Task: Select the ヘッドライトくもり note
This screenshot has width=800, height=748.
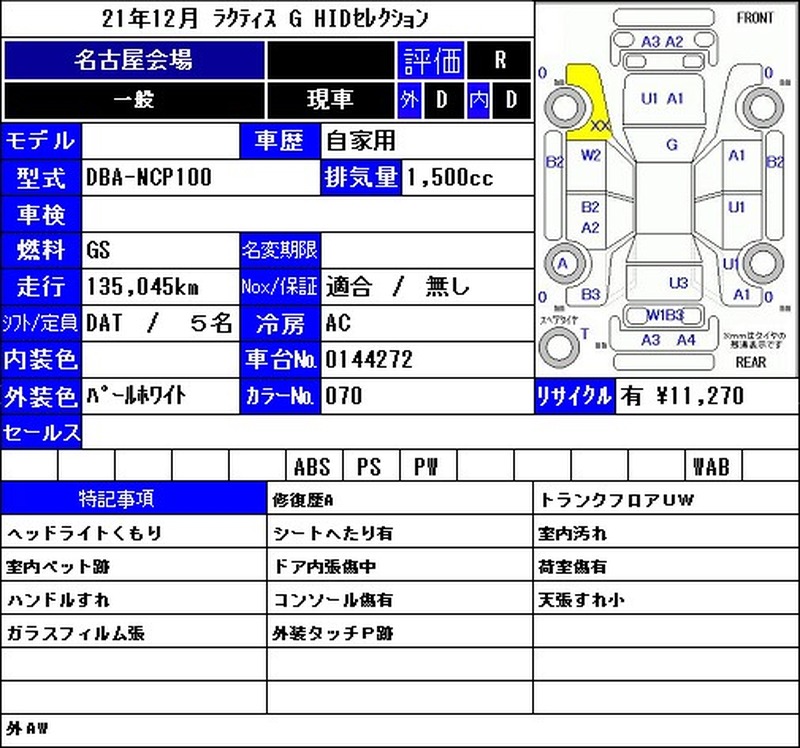Action: click(84, 533)
